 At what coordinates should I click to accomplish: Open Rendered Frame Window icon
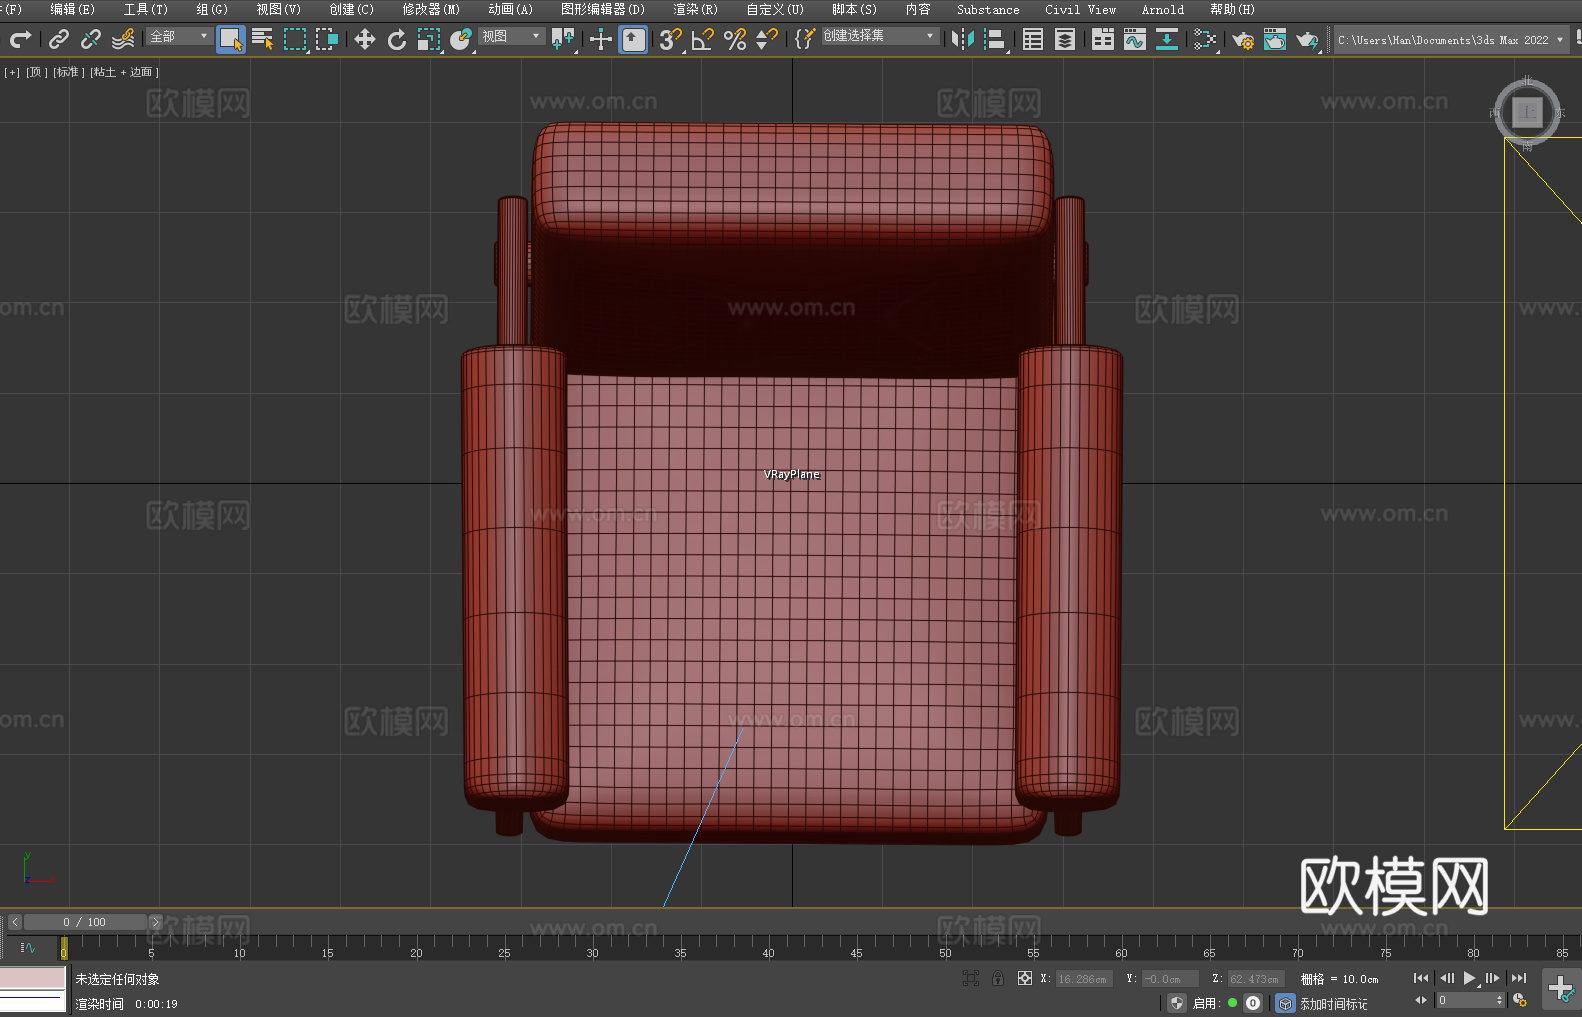[x=1275, y=39]
